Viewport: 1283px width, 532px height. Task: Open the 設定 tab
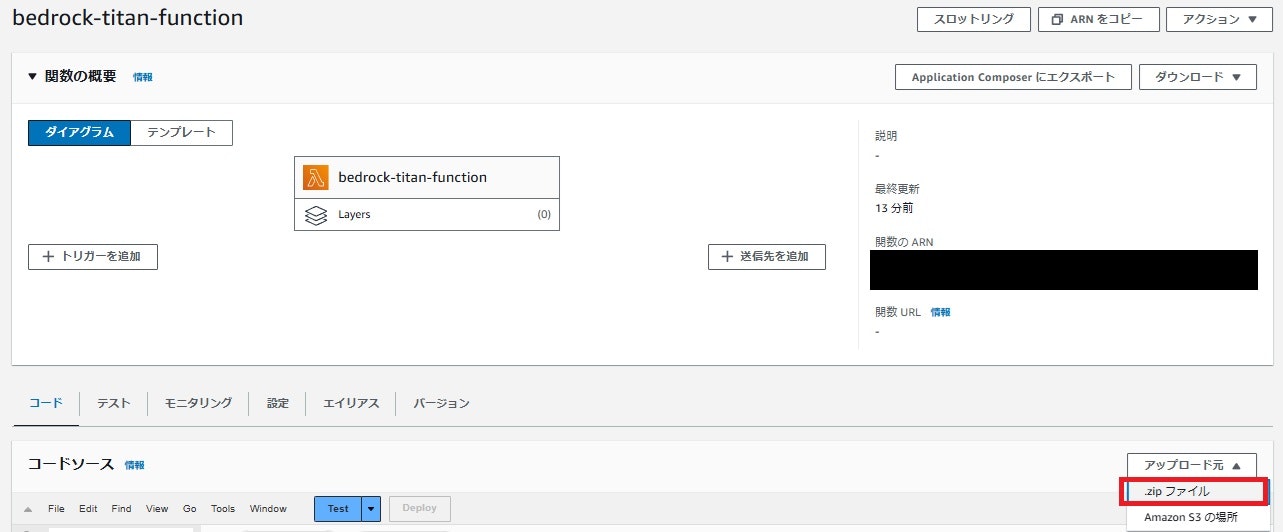(x=278, y=403)
